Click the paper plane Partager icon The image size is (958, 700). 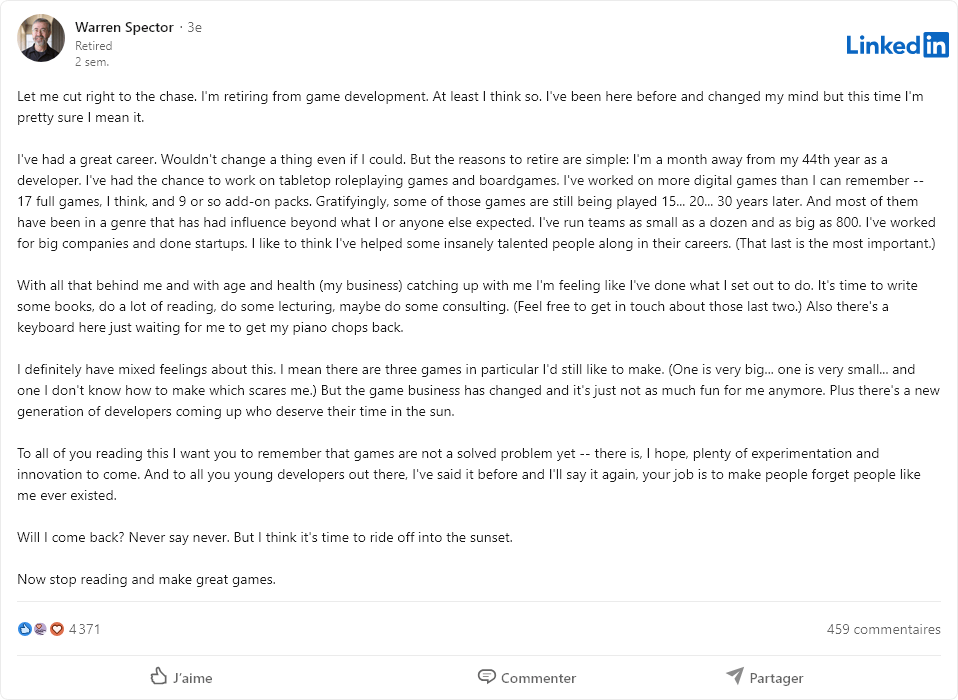click(x=735, y=676)
